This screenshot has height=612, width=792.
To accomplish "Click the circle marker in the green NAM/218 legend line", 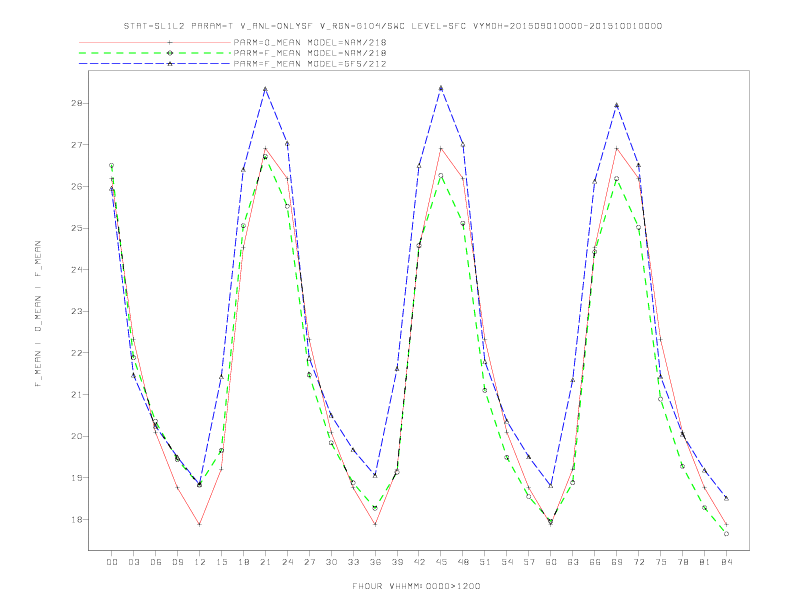I will 170,53.
